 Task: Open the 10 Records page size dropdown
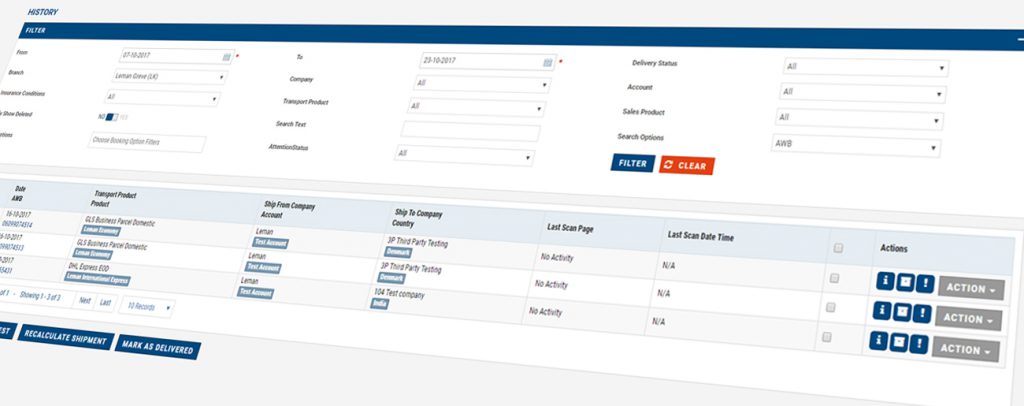tap(146, 307)
